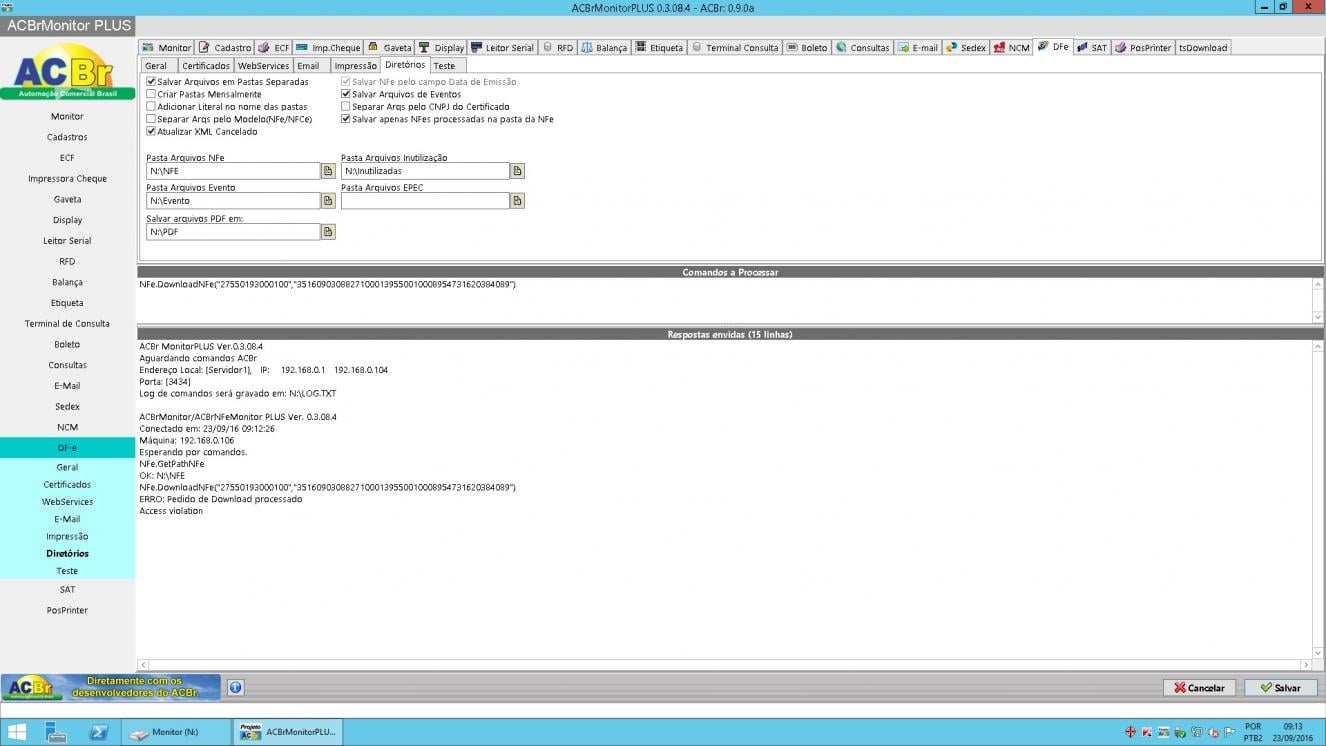This screenshot has width=1326, height=746.
Task: Click 'ERRO: Pedido de Download processado' line
Action: click(x=220, y=499)
